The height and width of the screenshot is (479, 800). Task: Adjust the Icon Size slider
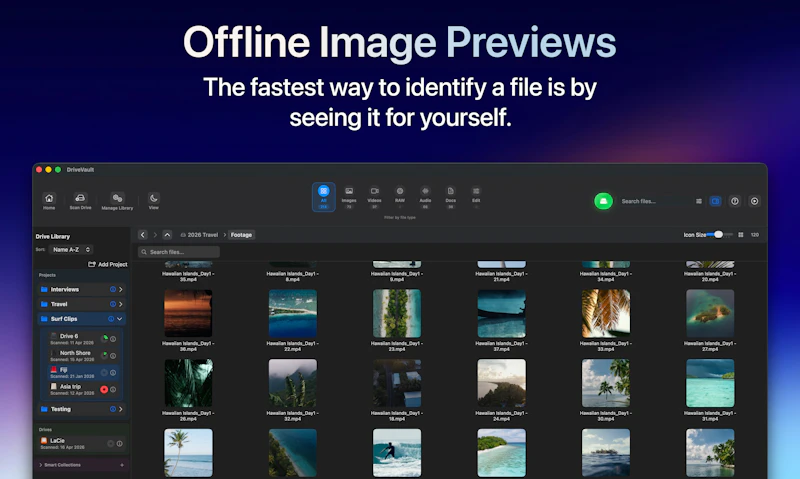[719, 235]
